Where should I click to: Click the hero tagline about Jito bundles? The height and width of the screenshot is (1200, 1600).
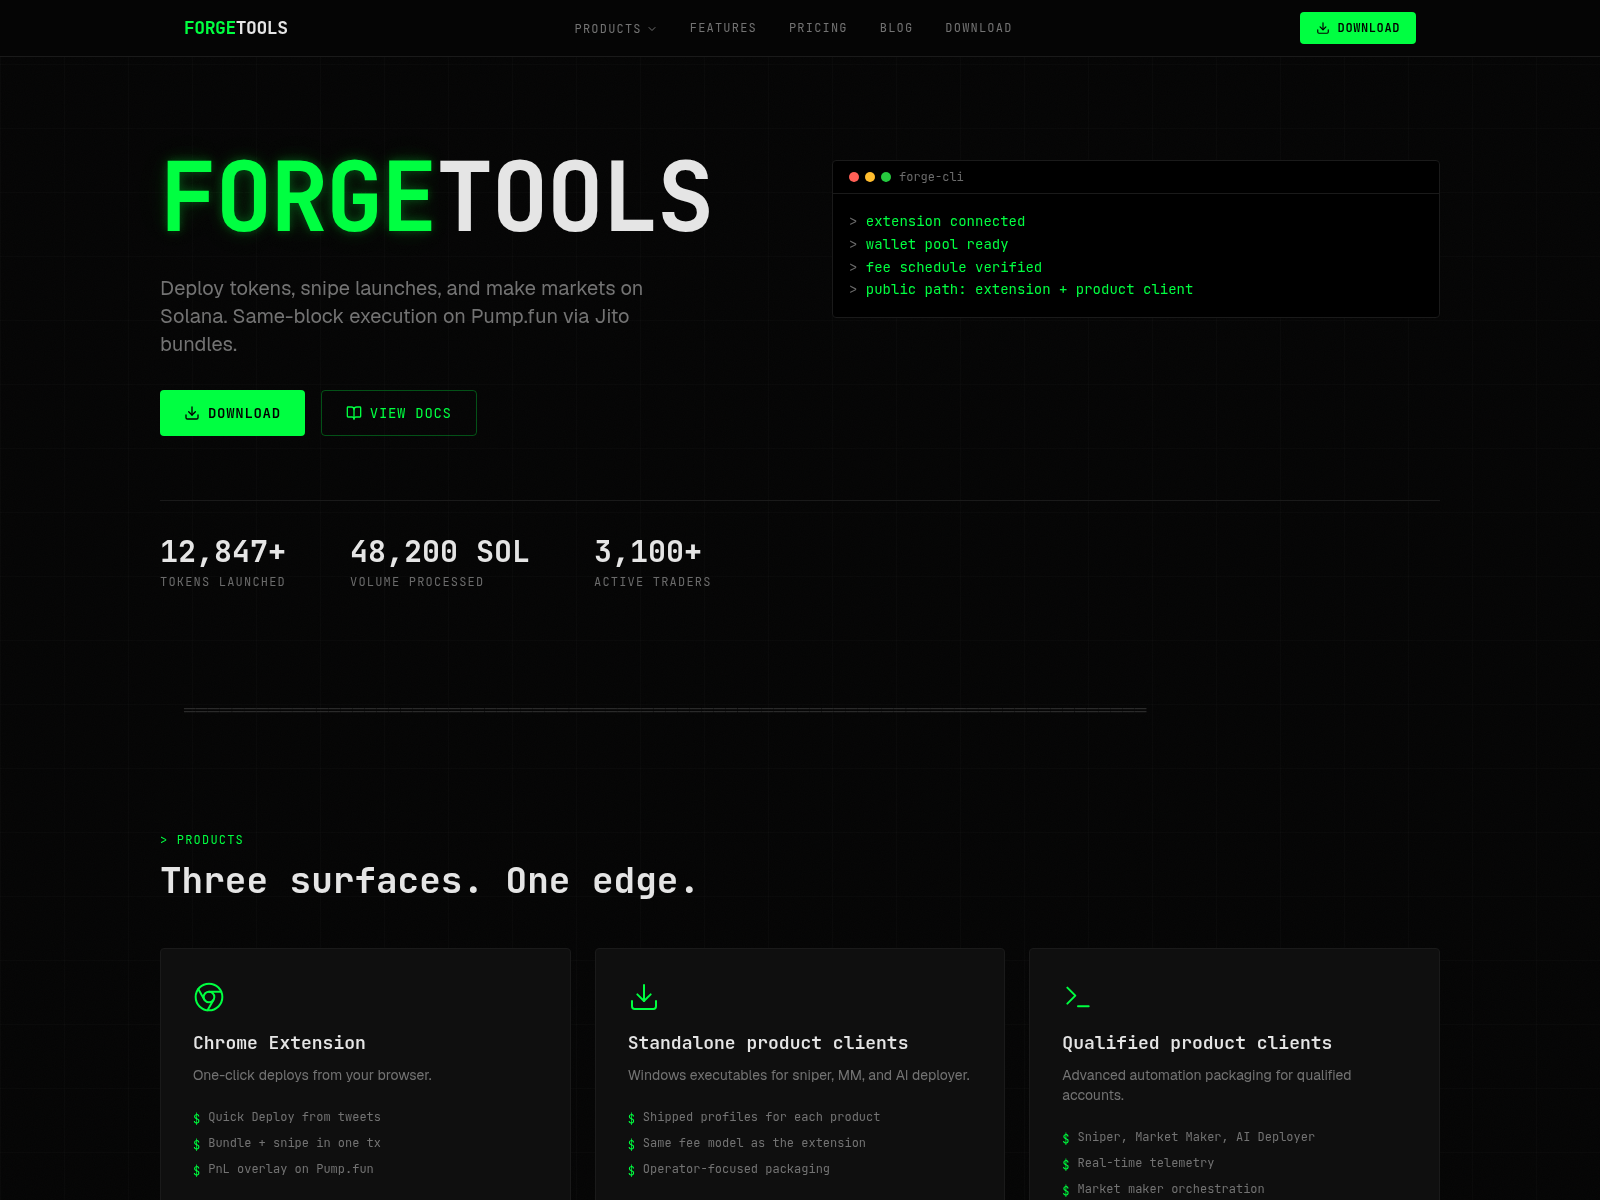coord(401,316)
